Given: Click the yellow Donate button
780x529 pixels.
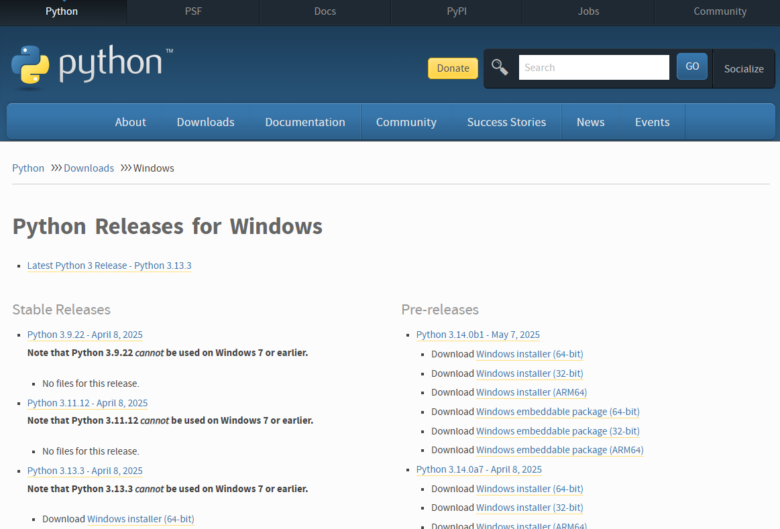Looking at the screenshot, I should [x=453, y=68].
